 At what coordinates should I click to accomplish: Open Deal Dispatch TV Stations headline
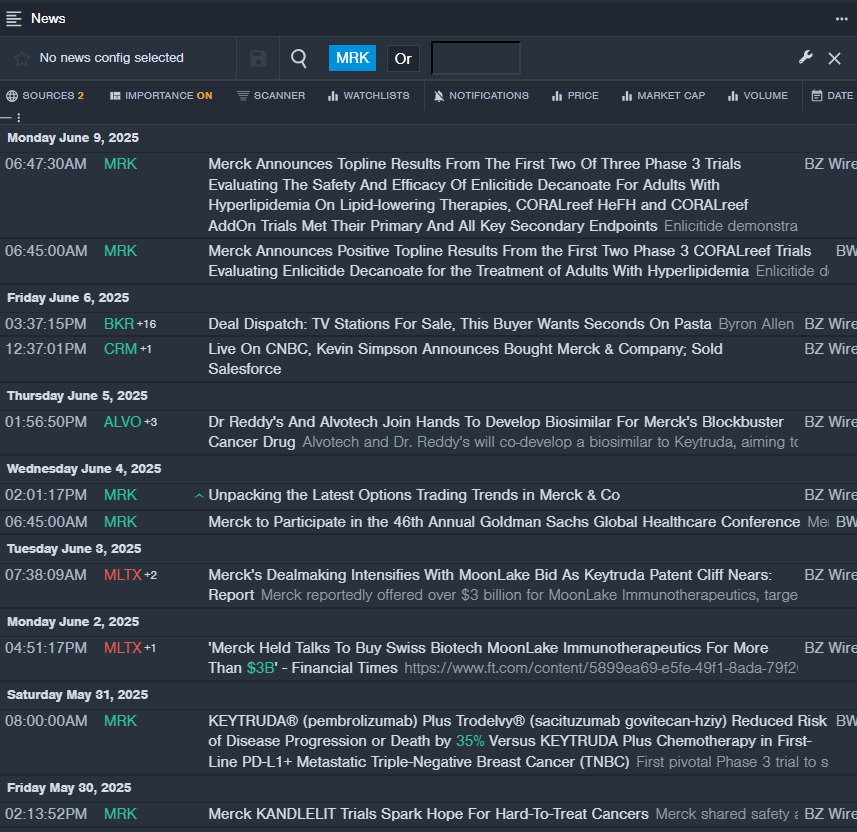460,324
